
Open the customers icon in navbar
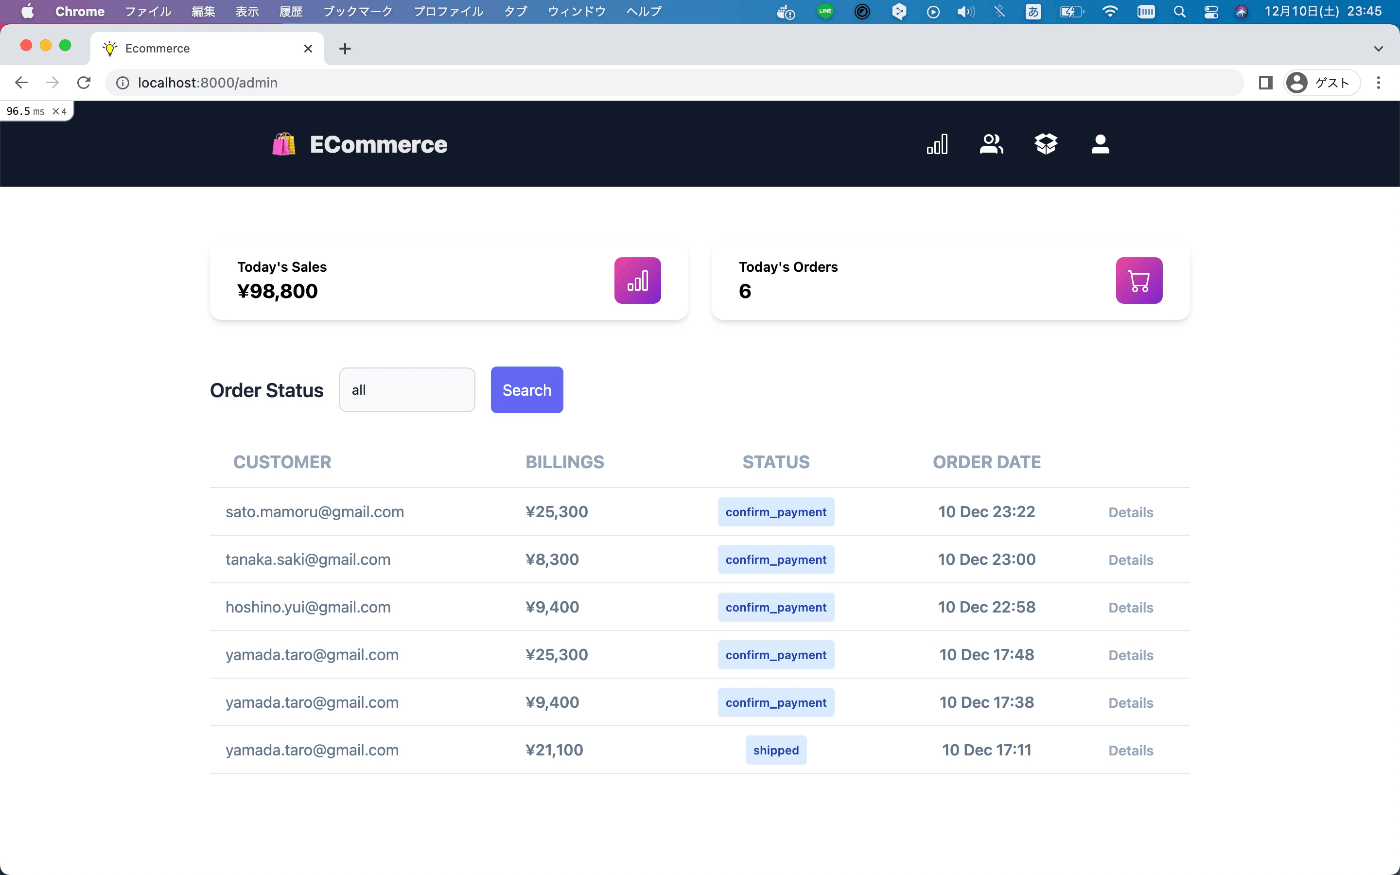click(x=991, y=143)
